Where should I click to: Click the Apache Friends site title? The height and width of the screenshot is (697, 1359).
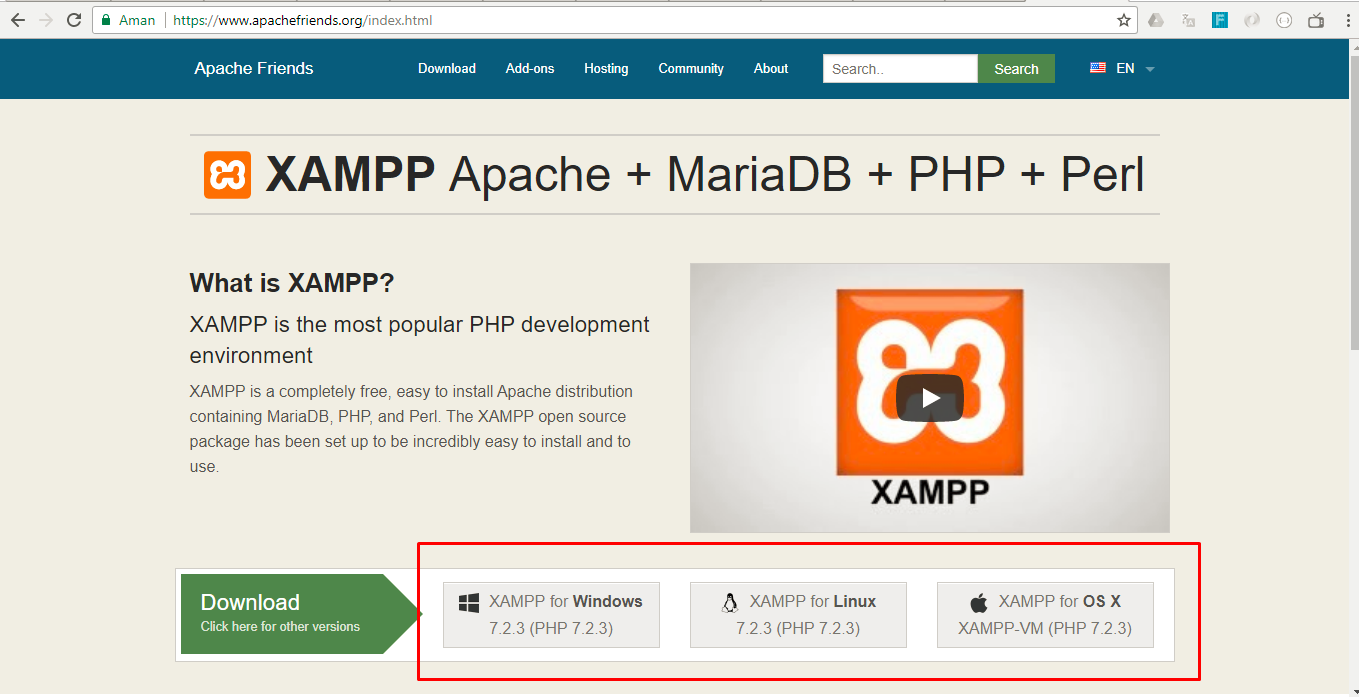(254, 68)
